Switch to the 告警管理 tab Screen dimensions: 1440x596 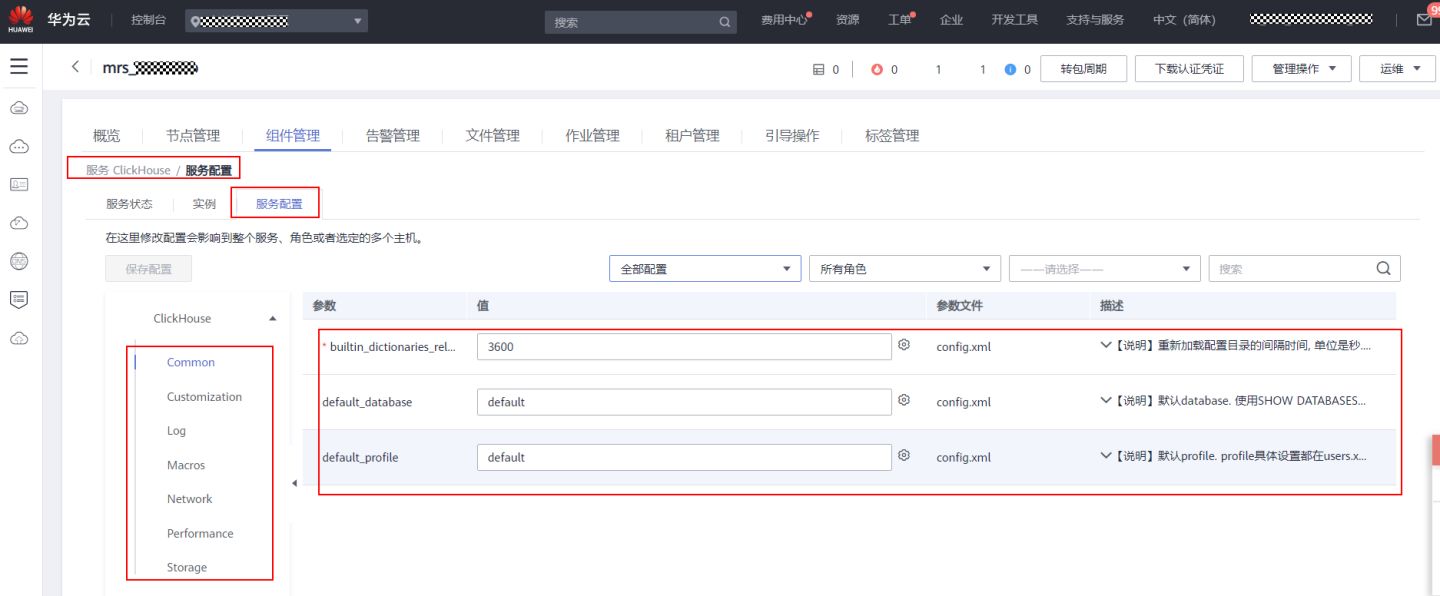(x=392, y=135)
